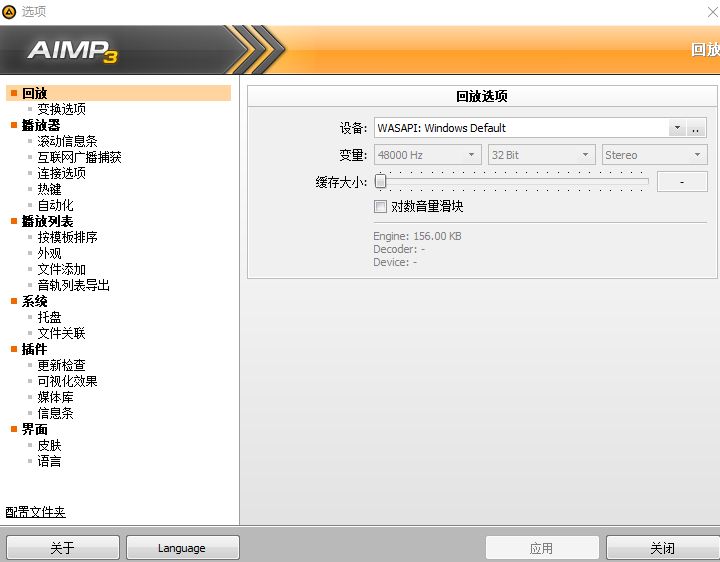Open 可视化效果 settings

pyautogui.click(x=68, y=382)
